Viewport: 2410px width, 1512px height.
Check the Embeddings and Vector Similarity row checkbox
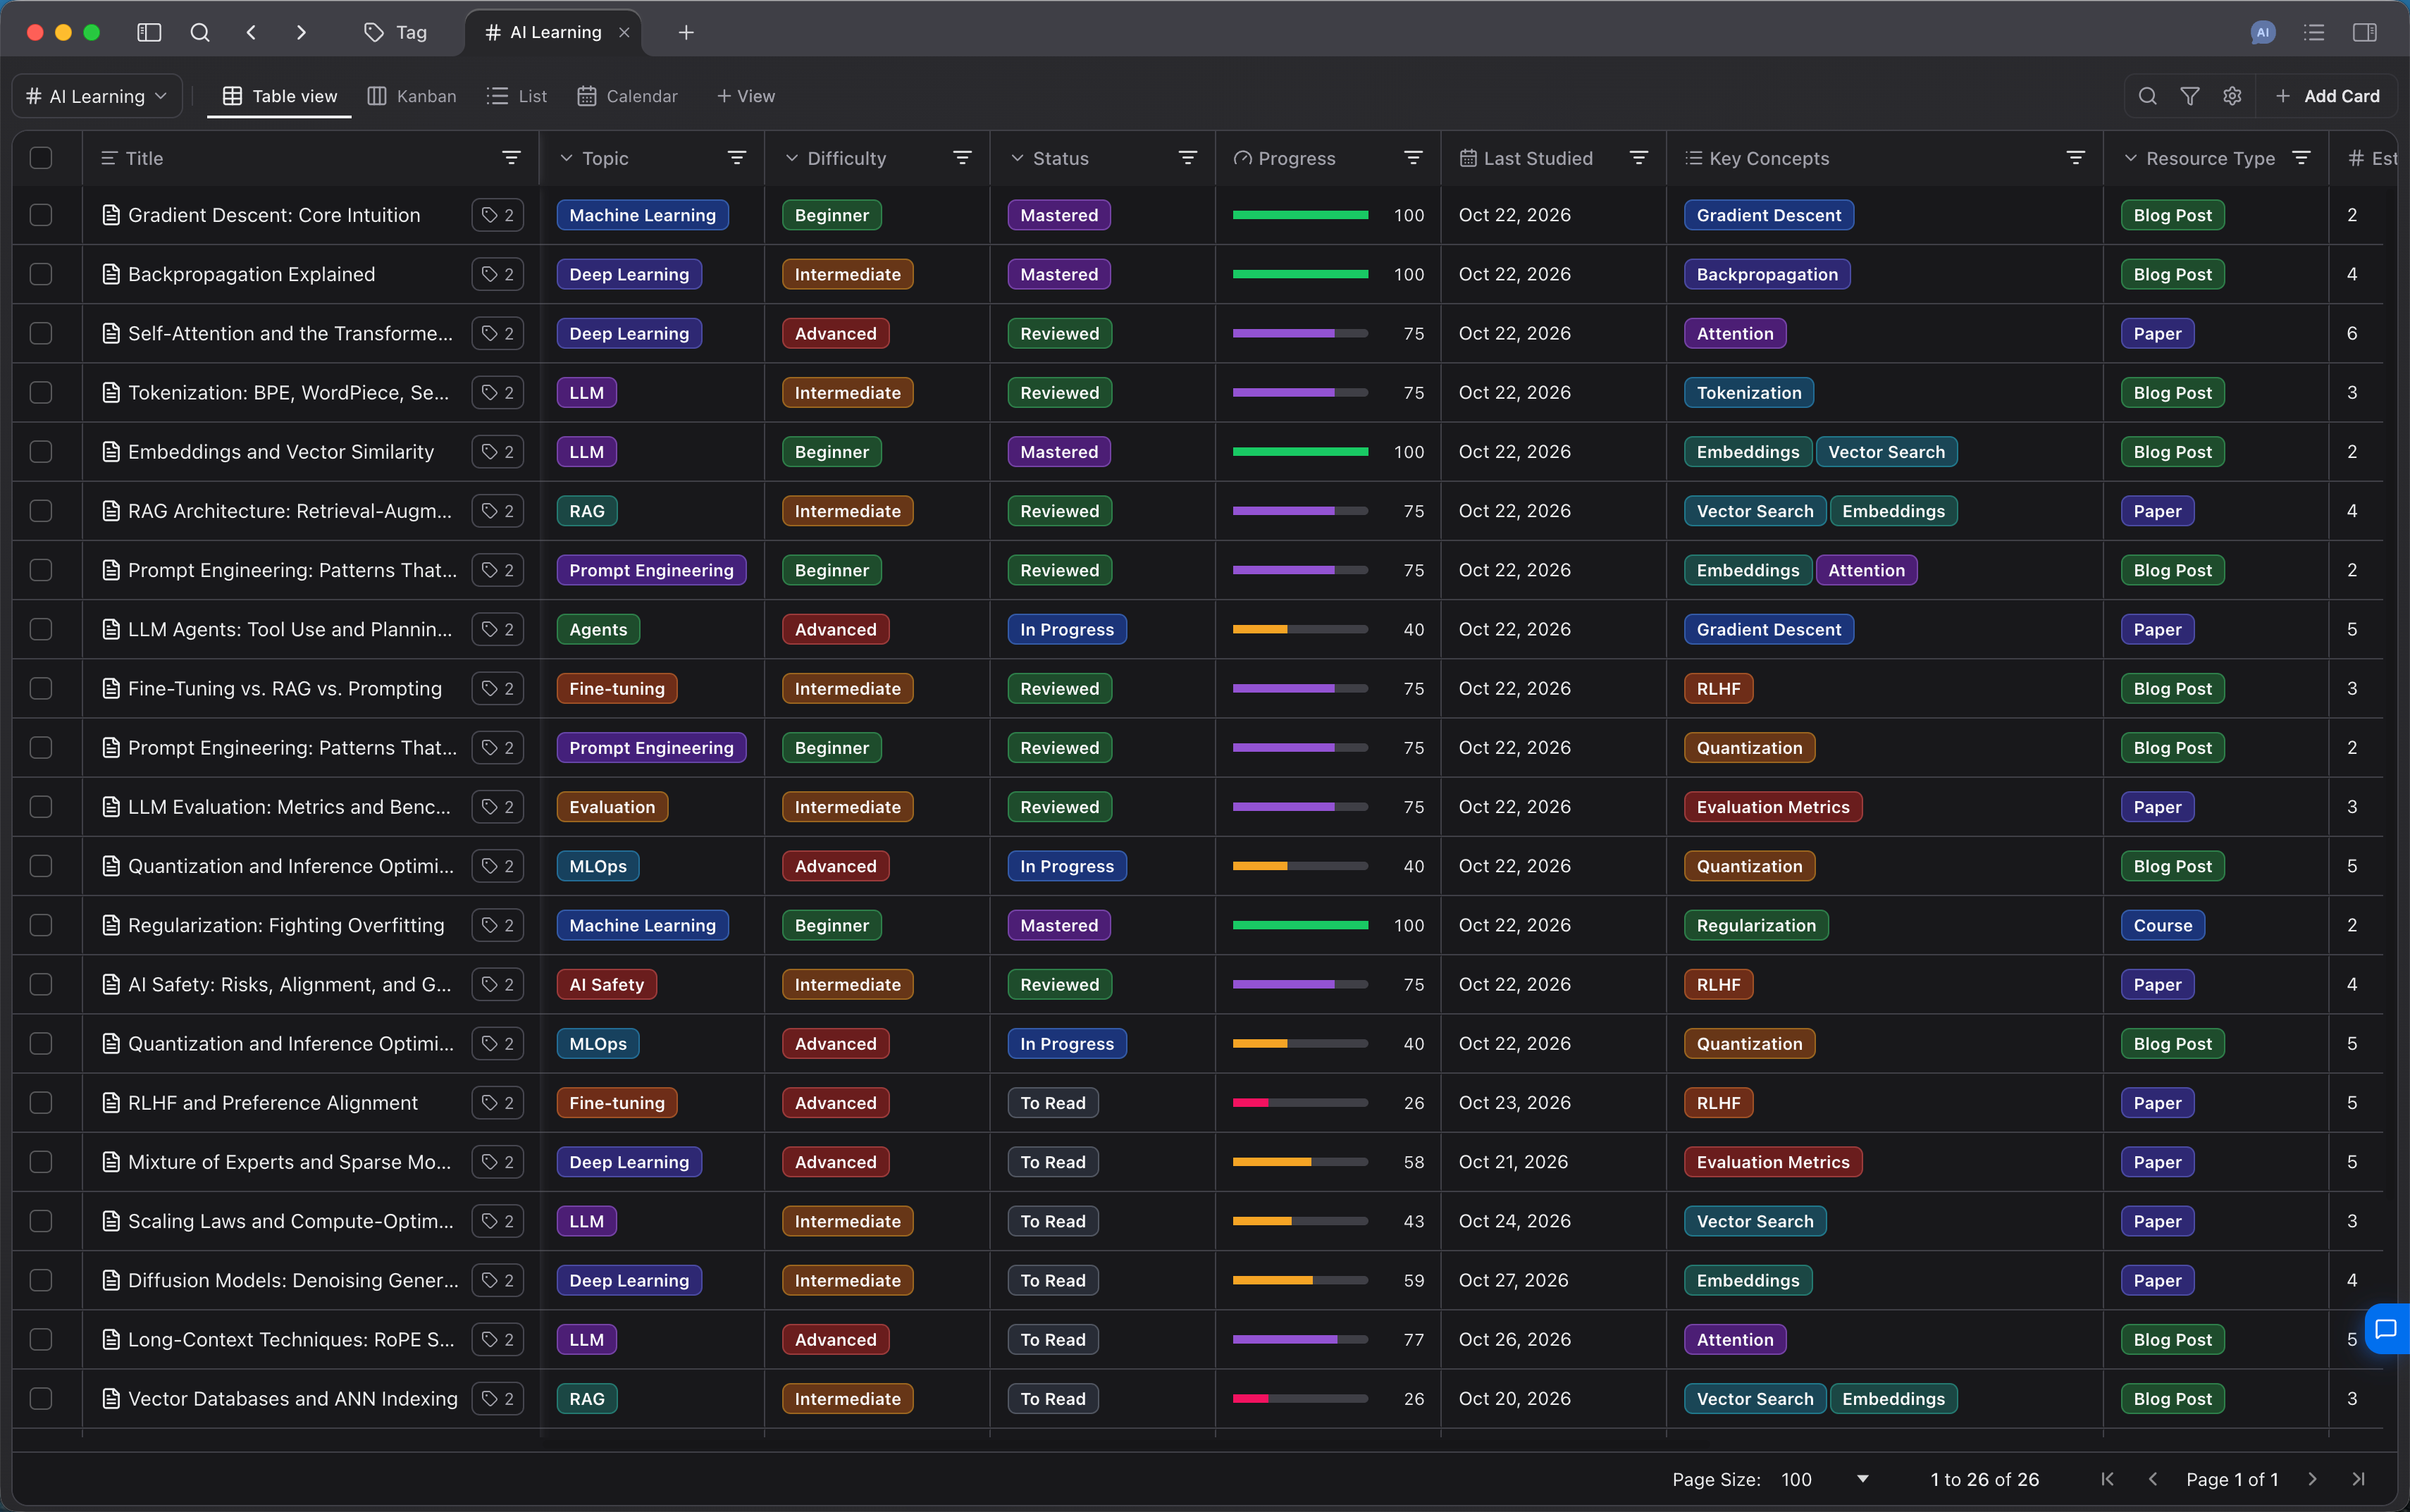[41, 452]
